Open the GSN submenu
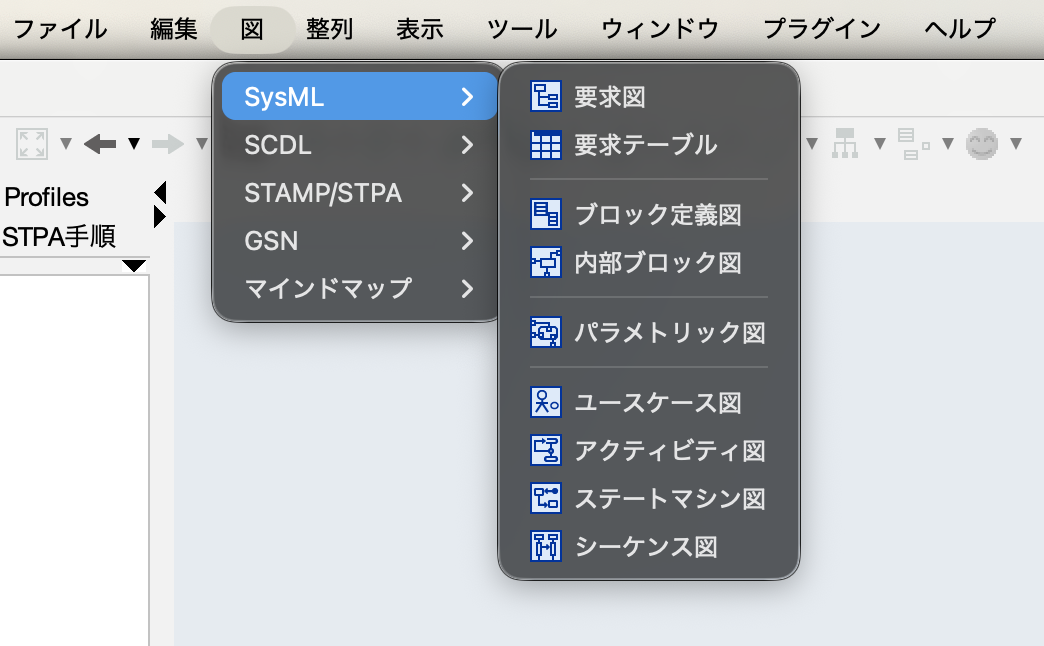 point(357,241)
